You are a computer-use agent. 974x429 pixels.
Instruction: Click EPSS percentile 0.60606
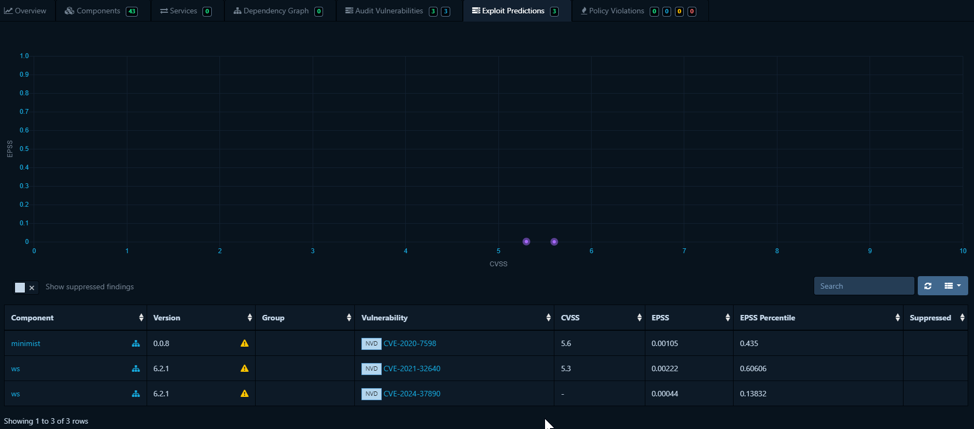point(752,369)
